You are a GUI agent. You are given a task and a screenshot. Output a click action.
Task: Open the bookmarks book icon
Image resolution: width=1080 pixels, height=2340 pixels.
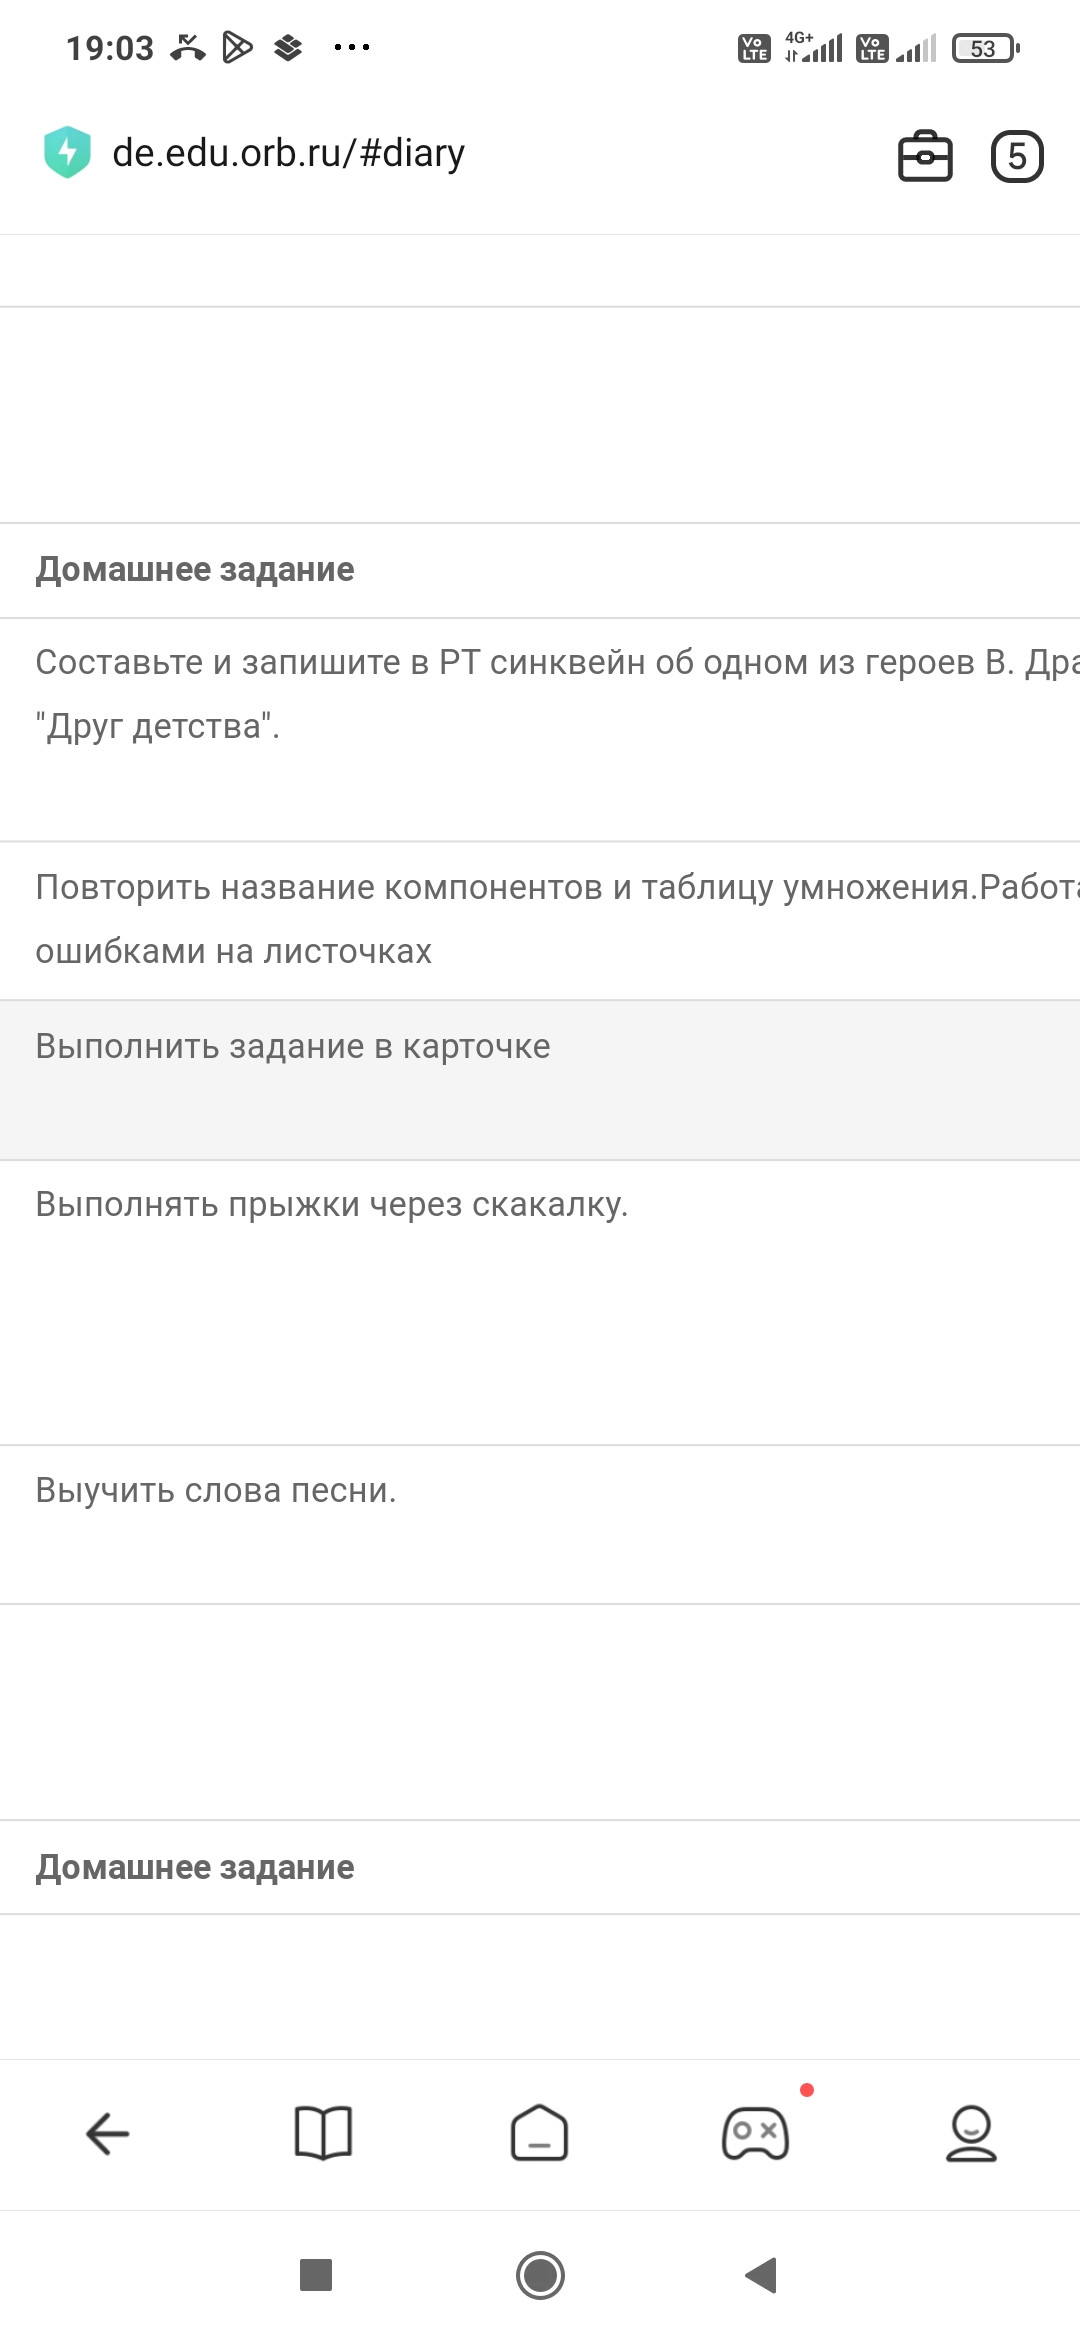323,2134
